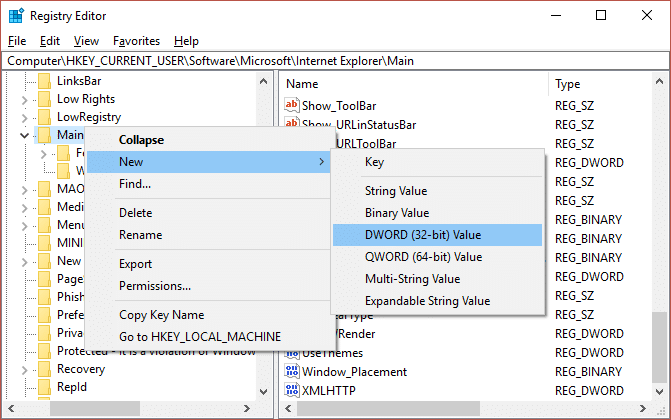Select the Show_ToolBar value name
Screen dimensions: 671x420
(339, 106)
